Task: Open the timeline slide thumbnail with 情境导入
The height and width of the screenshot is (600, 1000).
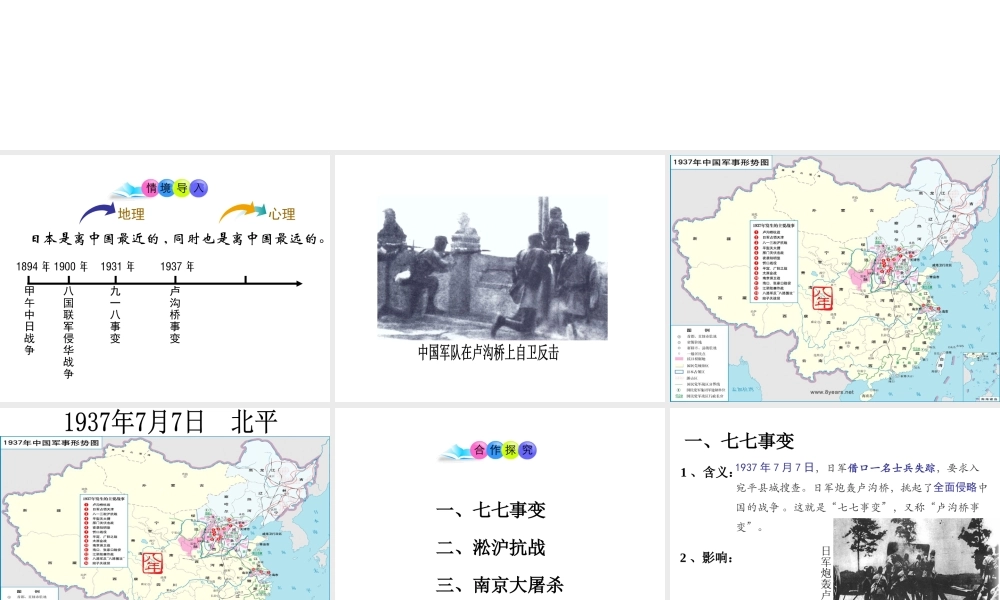Action: point(165,278)
